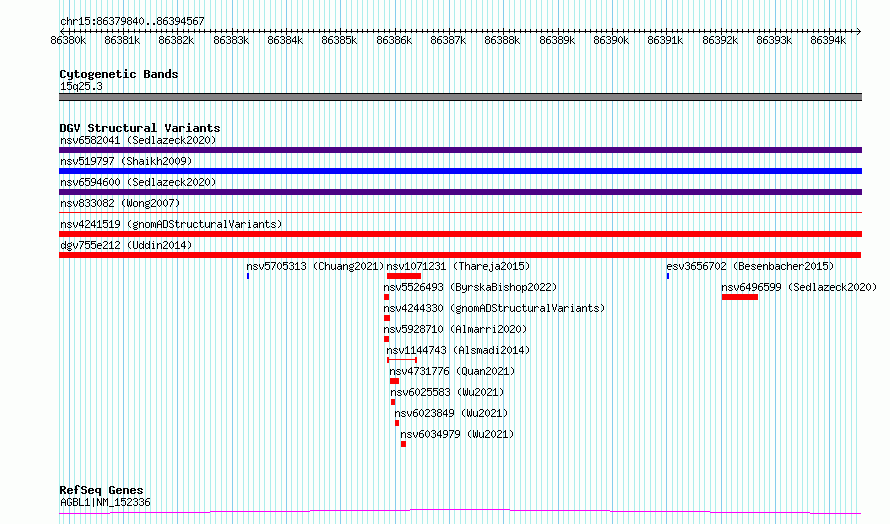Click the thin red line under nsv833082

coord(460,212)
